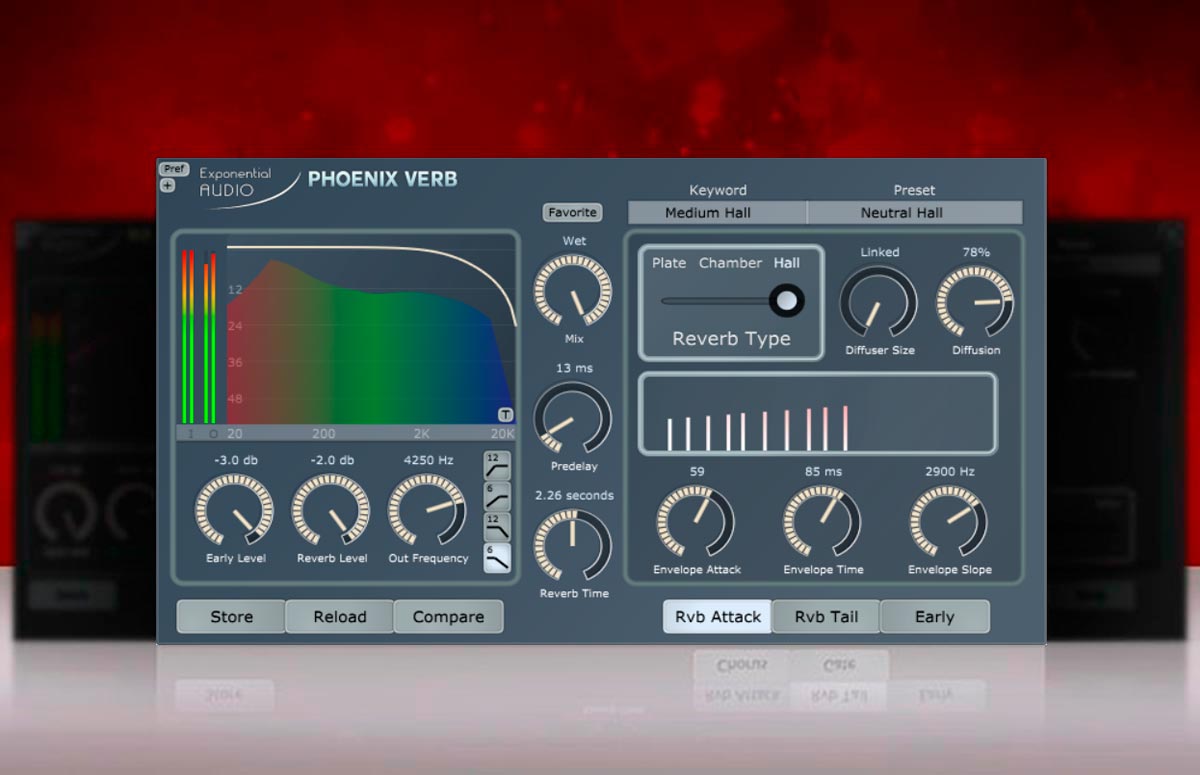This screenshot has width=1200, height=775.
Task: Select Plate reverb type
Action: click(x=669, y=263)
